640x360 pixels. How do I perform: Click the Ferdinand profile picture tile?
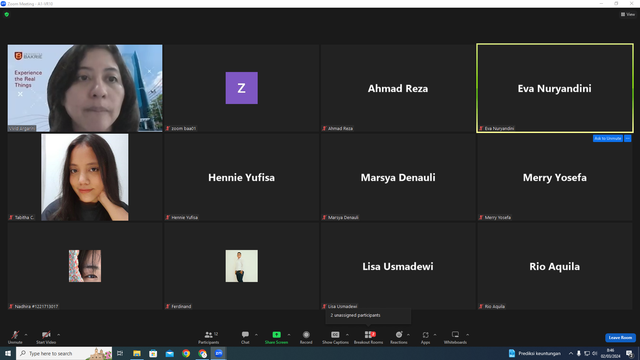(242, 266)
